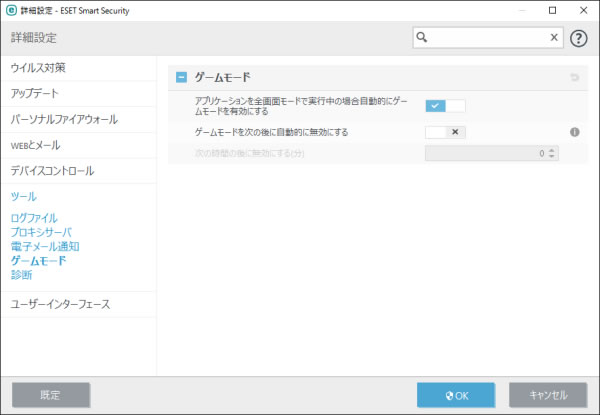Open help with the question mark icon
The width and height of the screenshot is (600, 415).
[x=578, y=38]
